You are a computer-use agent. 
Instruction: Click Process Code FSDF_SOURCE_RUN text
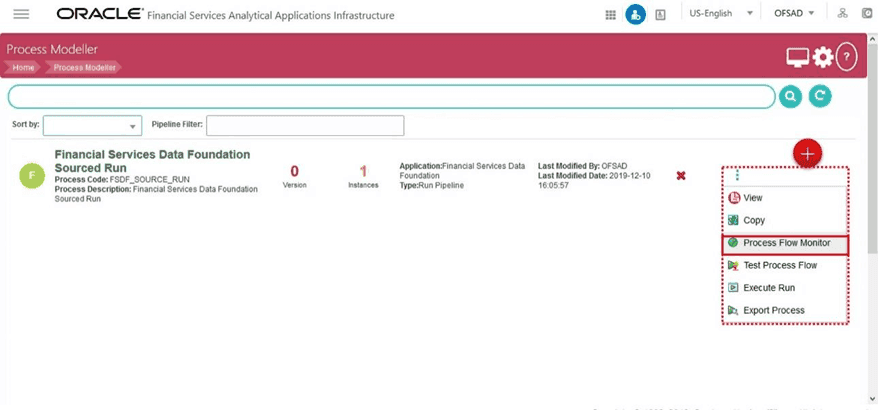pyautogui.click(x=122, y=180)
